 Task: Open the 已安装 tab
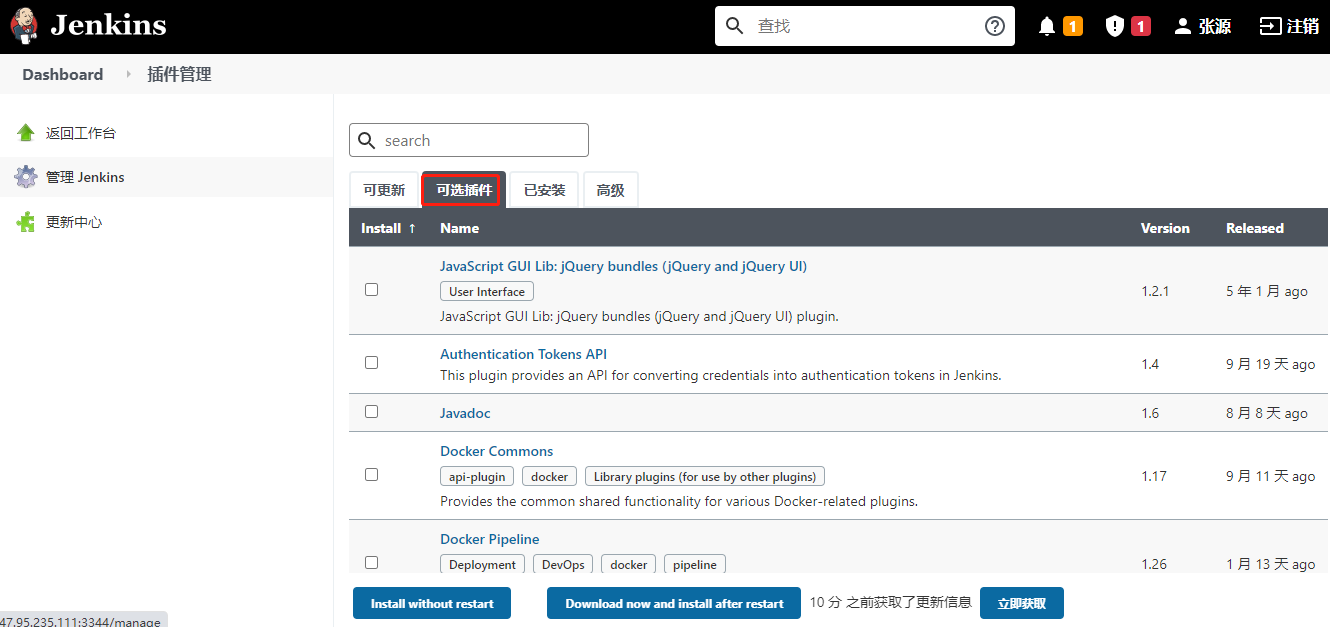click(545, 190)
